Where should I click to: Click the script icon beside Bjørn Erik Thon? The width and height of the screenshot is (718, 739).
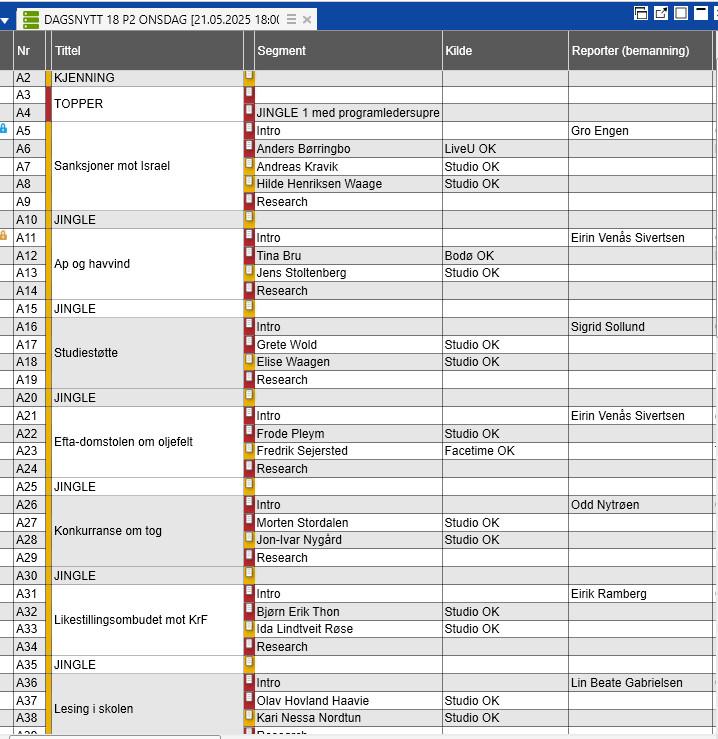(249, 610)
